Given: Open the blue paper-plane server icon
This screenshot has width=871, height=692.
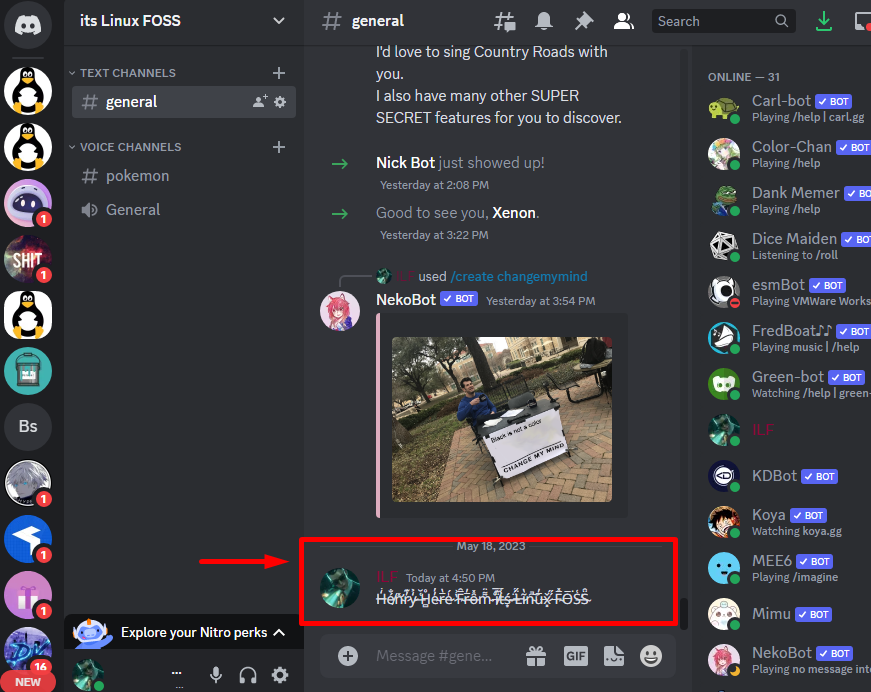Looking at the screenshot, I should [x=28, y=538].
